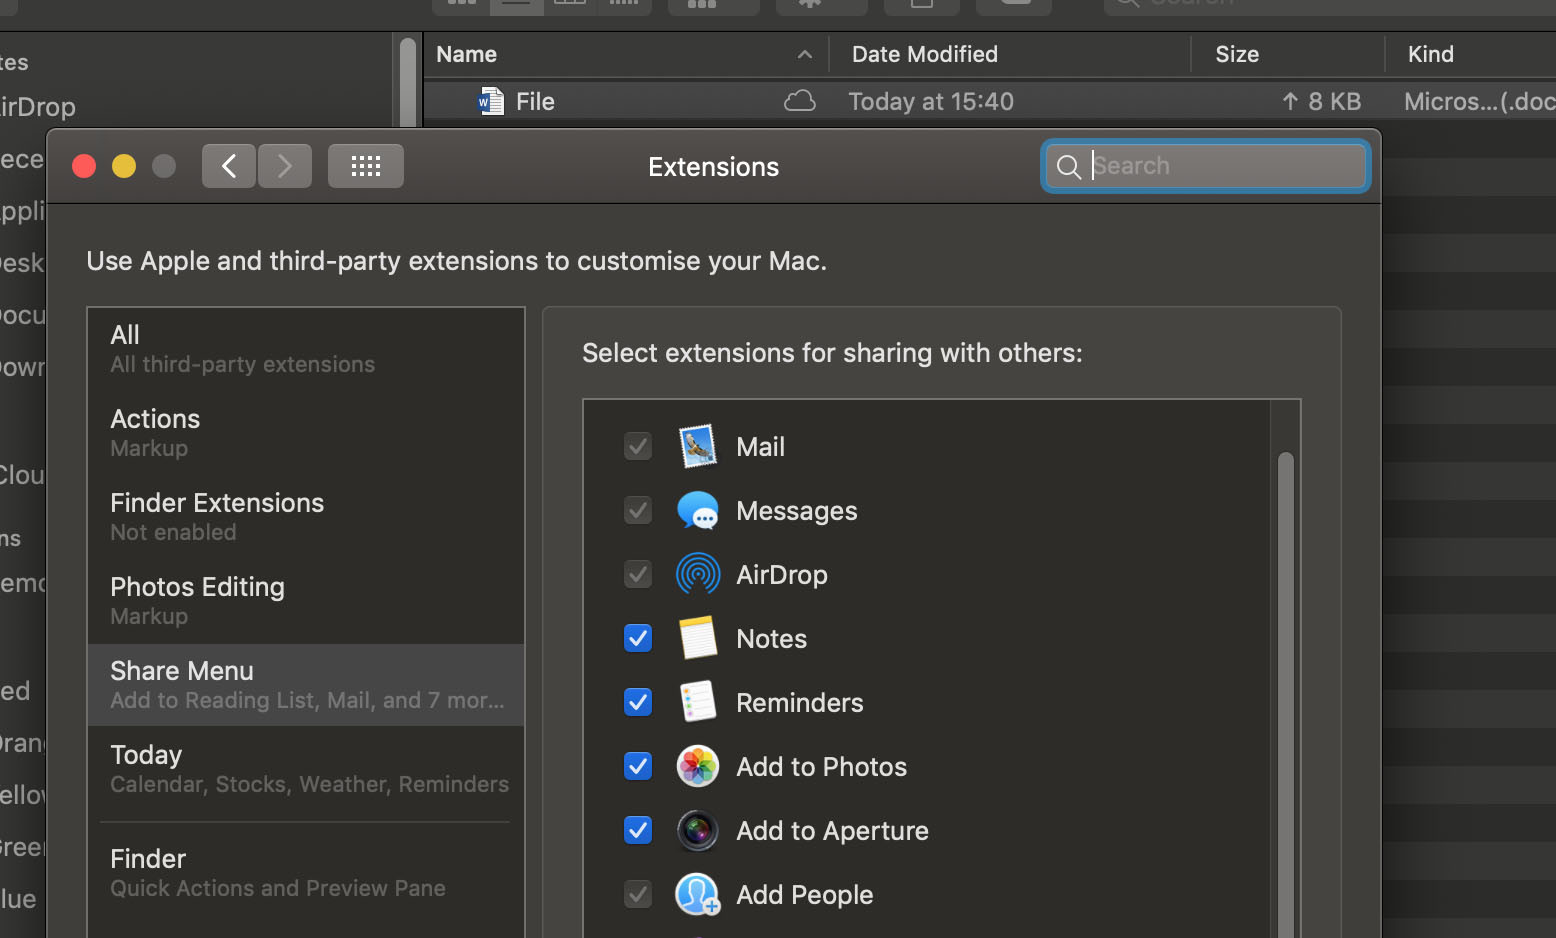Viewport: 1556px width, 938px height.
Task: Click the Mail app icon
Action: tap(698, 446)
